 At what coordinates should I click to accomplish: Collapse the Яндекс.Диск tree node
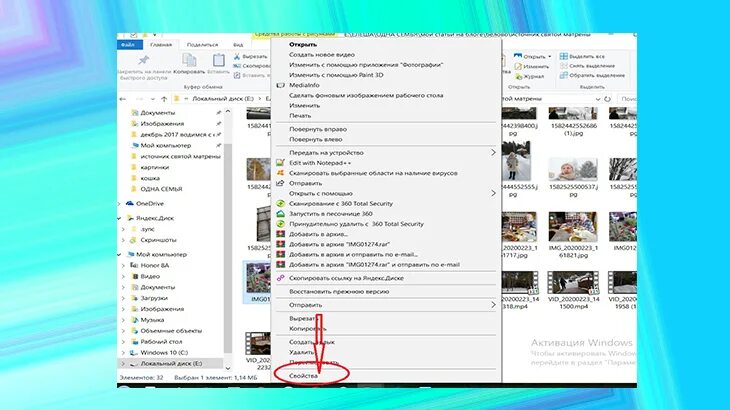click(120, 218)
